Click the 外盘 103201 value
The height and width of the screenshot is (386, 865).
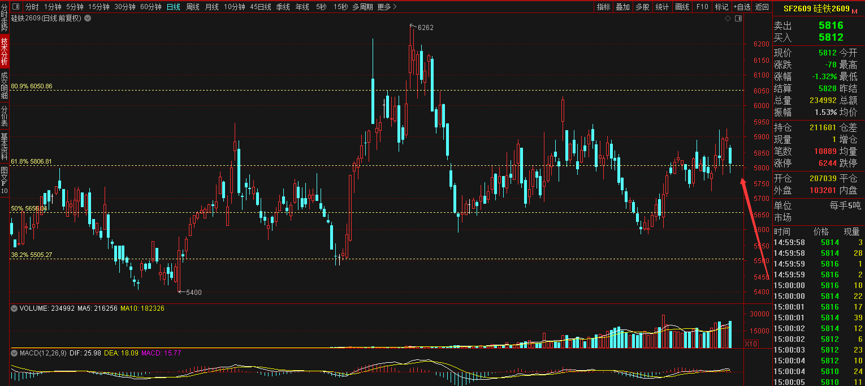tap(824, 190)
